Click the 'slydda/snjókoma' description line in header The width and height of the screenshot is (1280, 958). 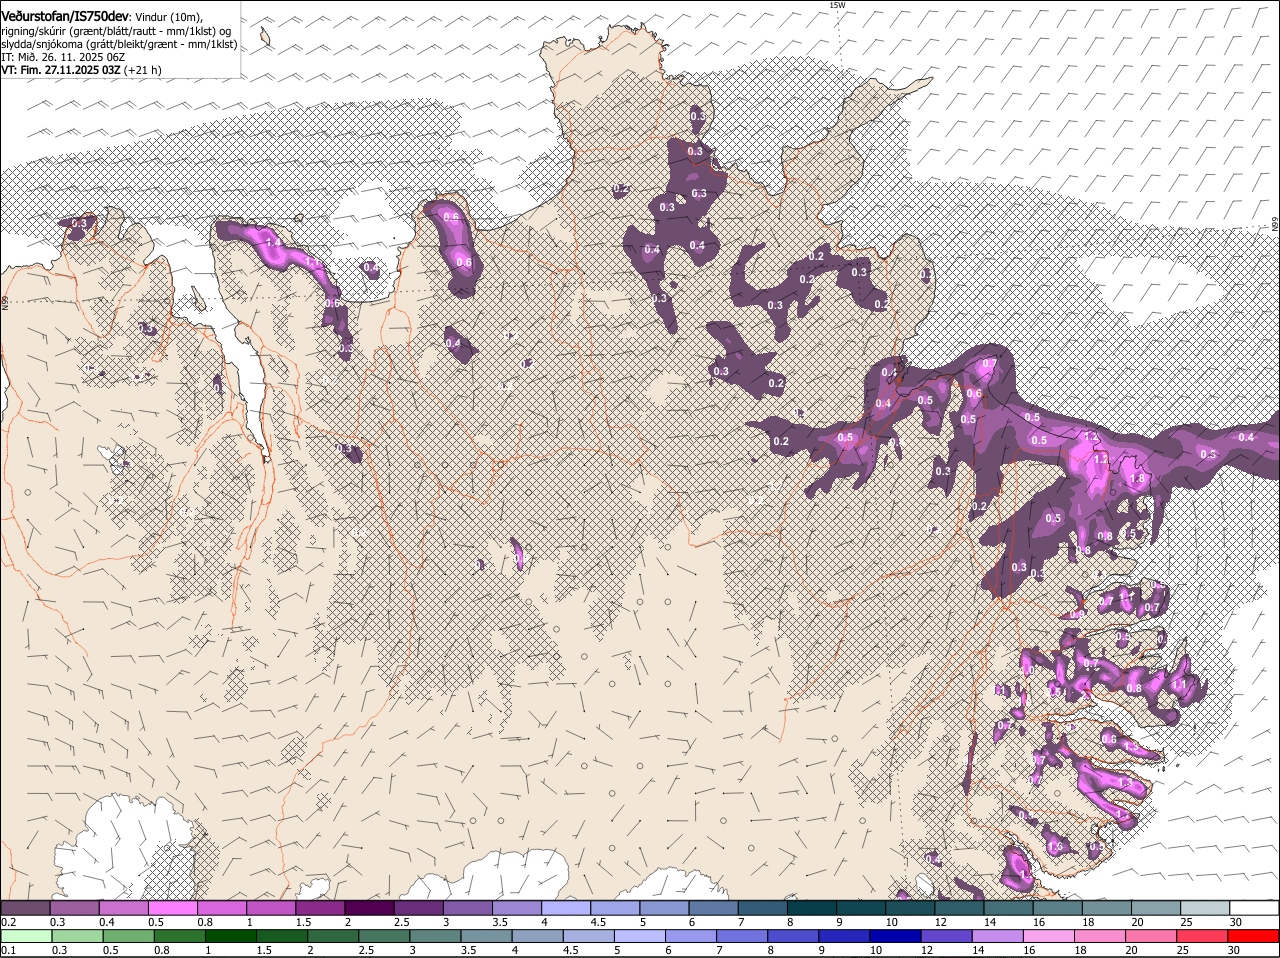point(119,44)
